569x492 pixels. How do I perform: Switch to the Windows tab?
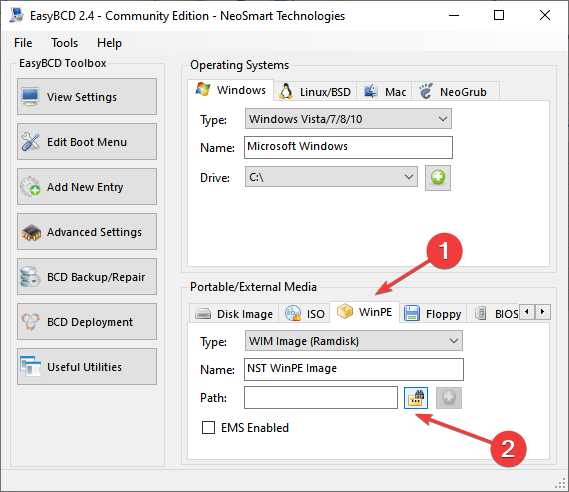coord(231,90)
